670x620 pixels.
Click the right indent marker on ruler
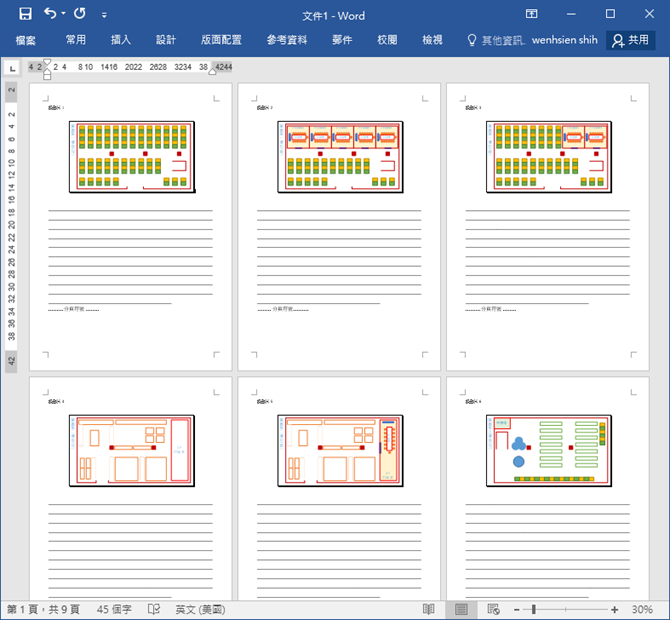tap(212, 71)
